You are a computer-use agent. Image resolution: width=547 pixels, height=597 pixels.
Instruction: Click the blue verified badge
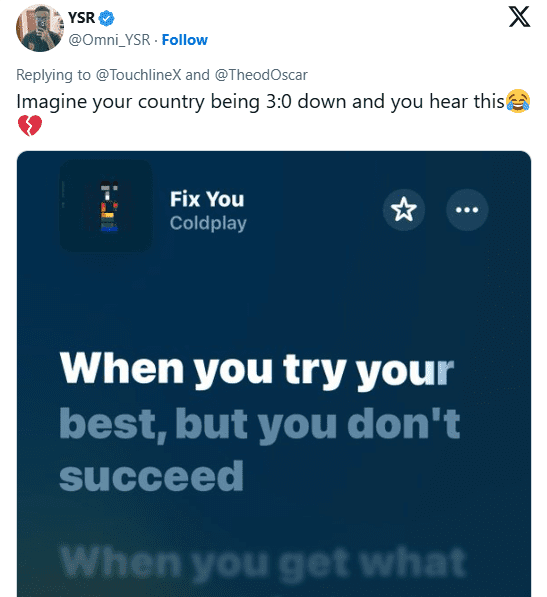pos(106,18)
